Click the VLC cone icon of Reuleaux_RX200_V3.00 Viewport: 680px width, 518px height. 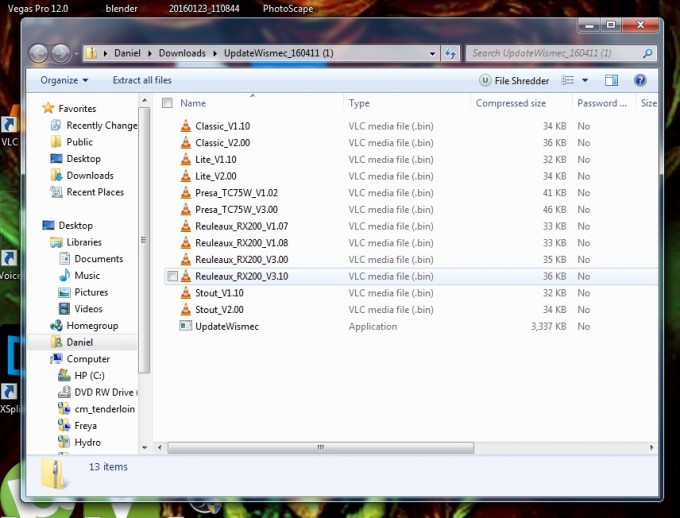tap(186, 259)
